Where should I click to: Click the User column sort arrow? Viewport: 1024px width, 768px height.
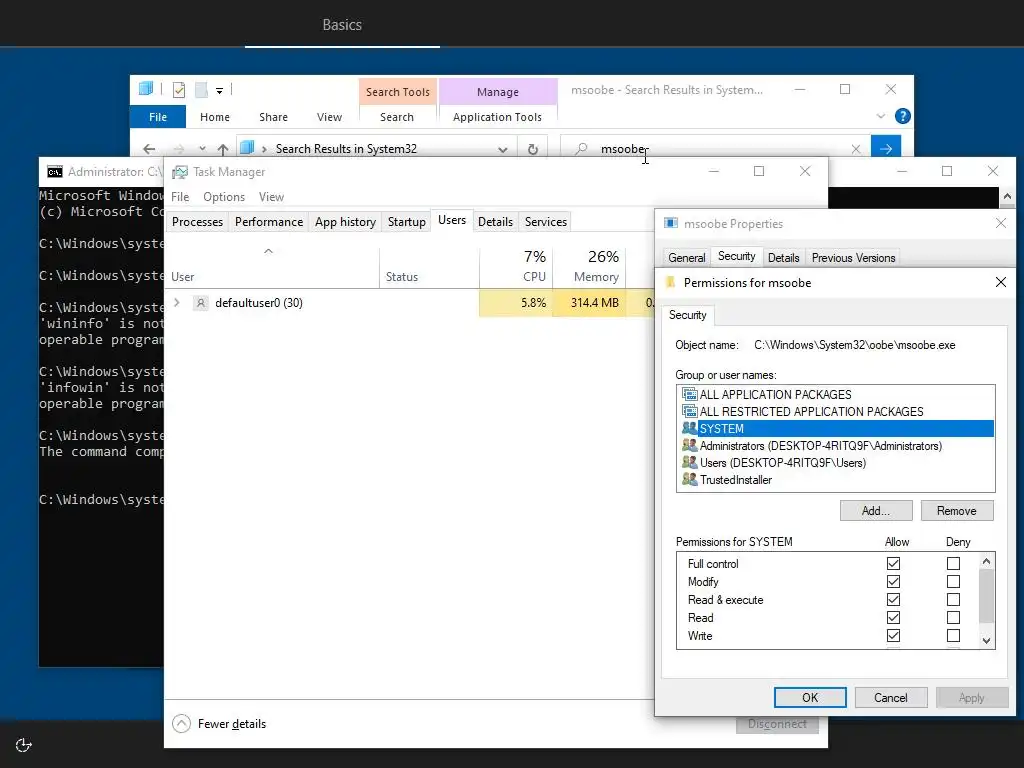pyautogui.click(x=268, y=251)
